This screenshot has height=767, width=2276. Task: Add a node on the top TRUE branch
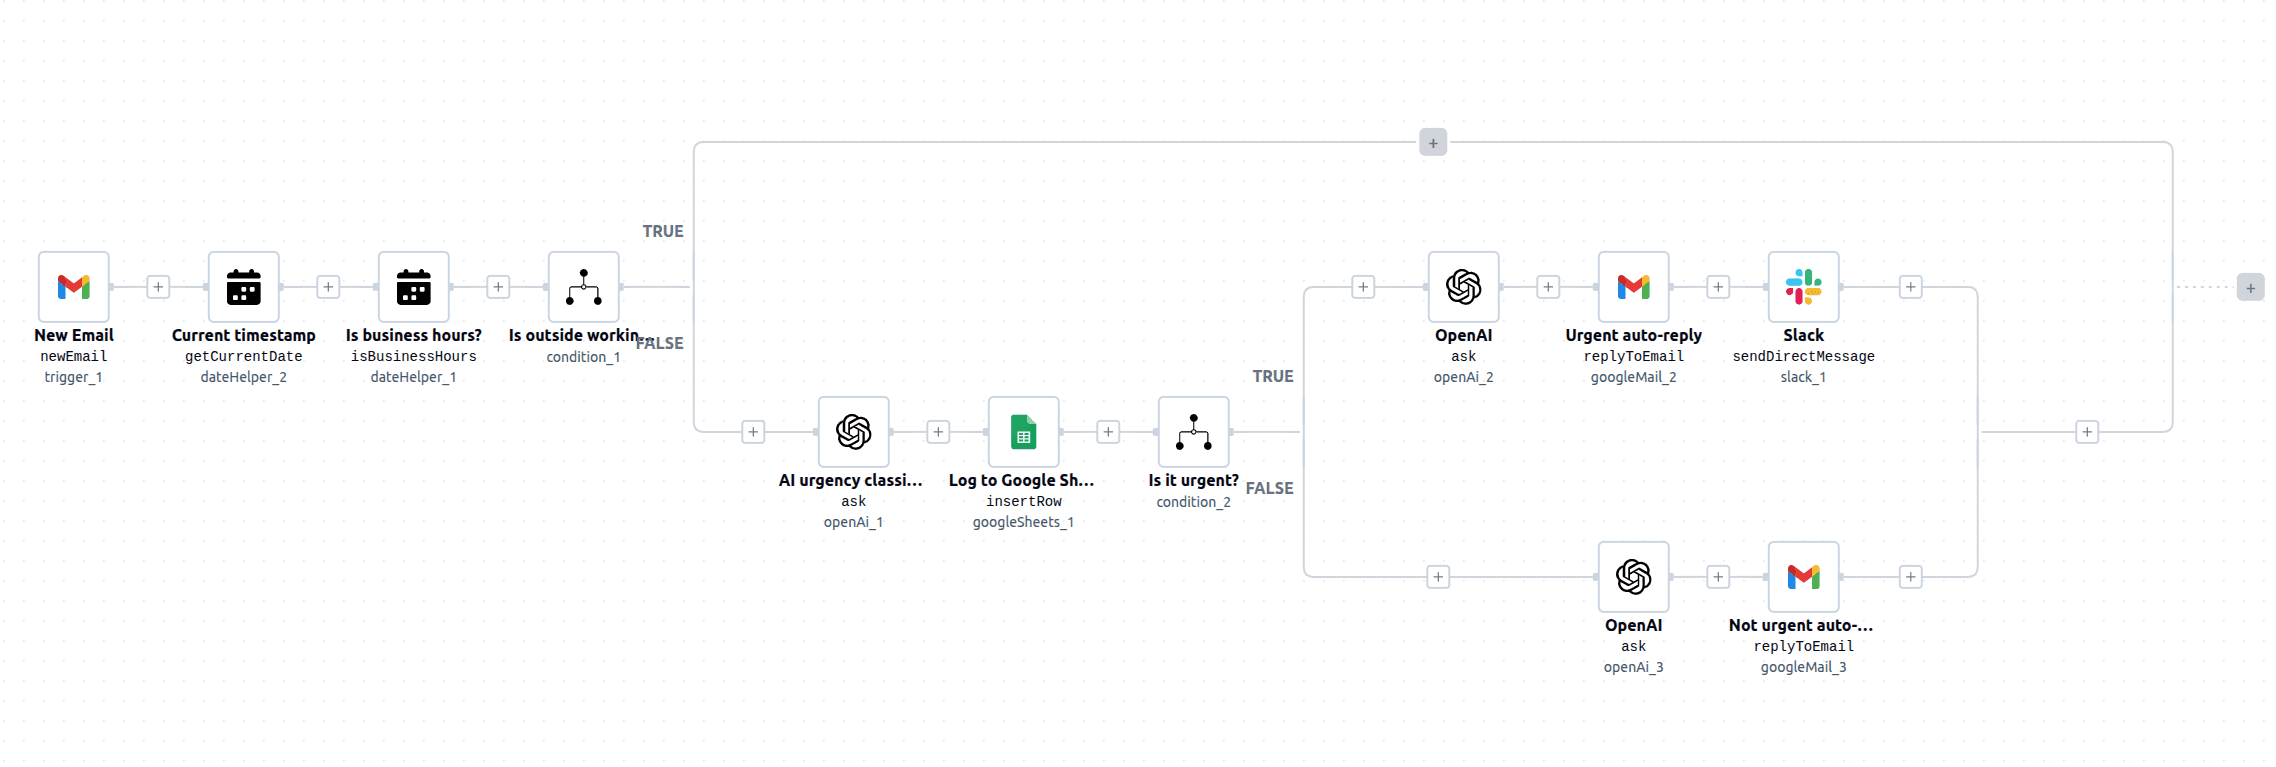point(1432,143)
